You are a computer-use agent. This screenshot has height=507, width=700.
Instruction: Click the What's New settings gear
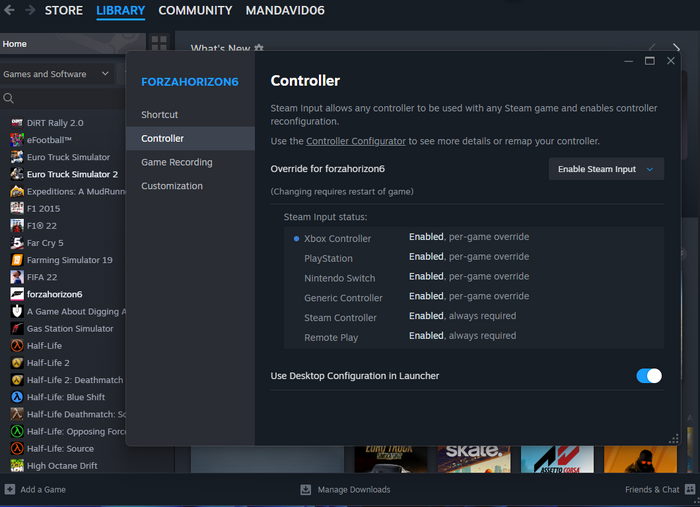[259, 48]
